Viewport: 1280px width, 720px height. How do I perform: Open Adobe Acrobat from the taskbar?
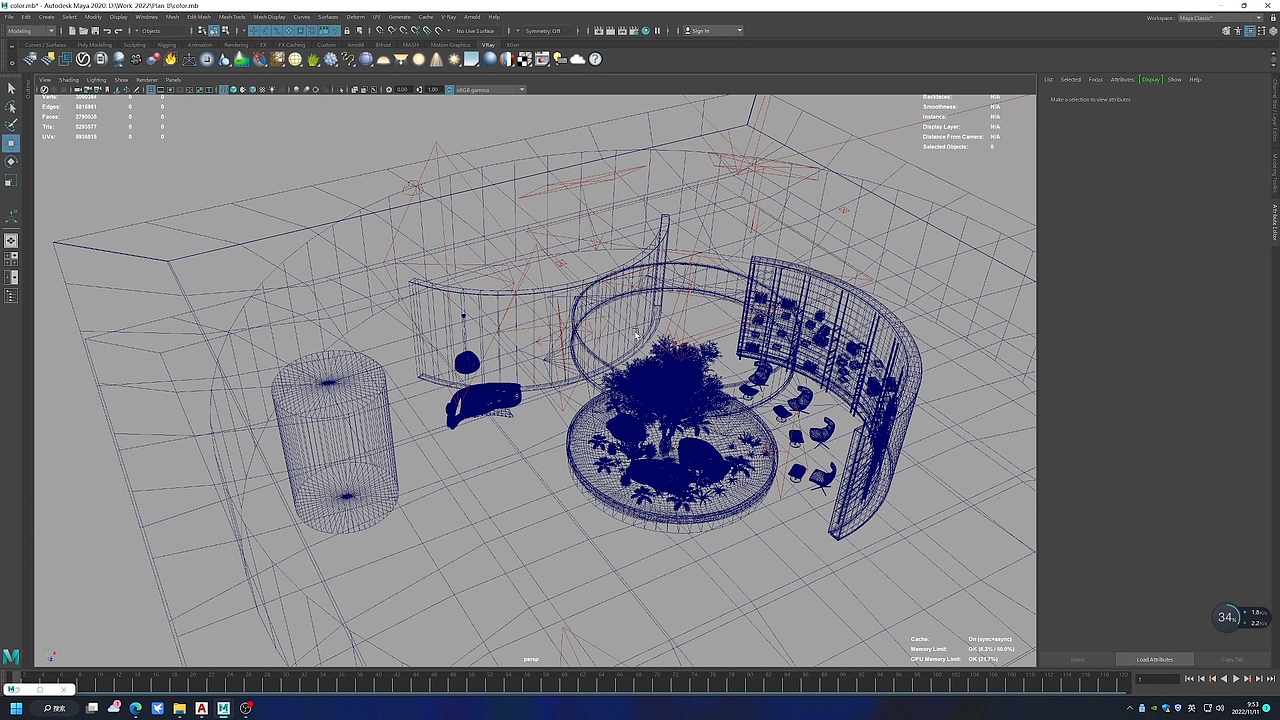(202, 709)
